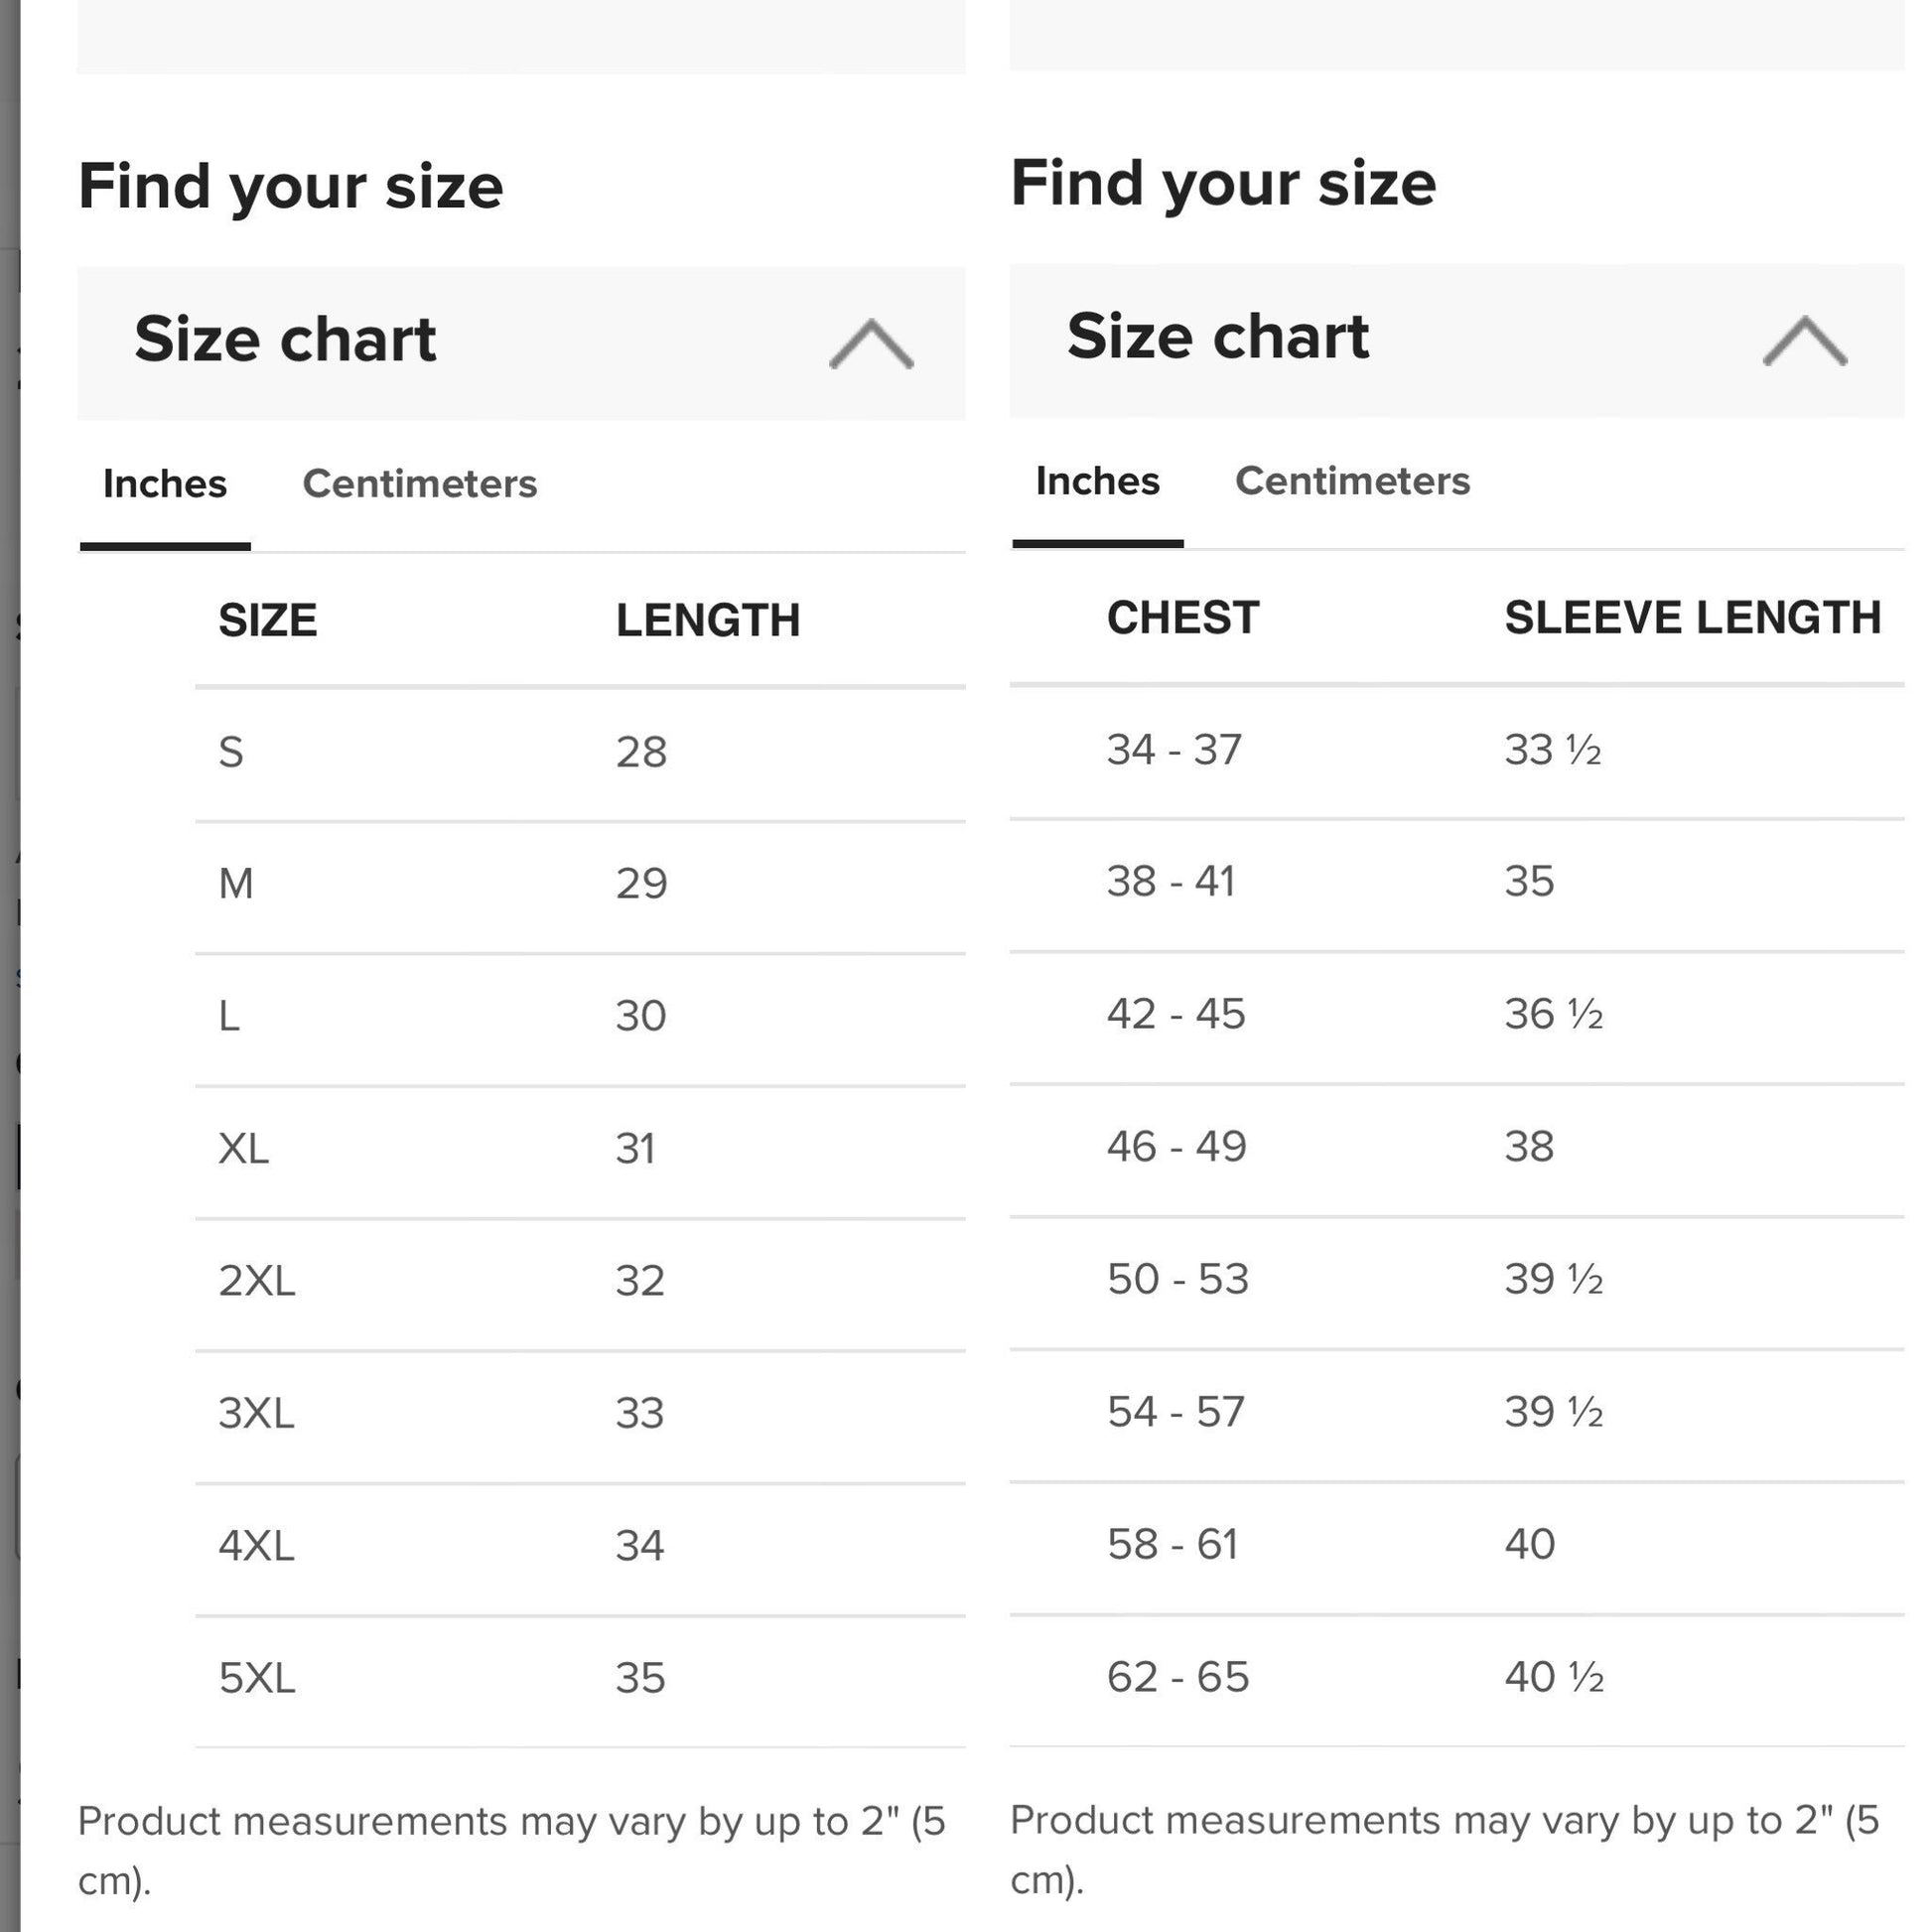Collapse the right Size chart chevron

tap(1804, 341)
